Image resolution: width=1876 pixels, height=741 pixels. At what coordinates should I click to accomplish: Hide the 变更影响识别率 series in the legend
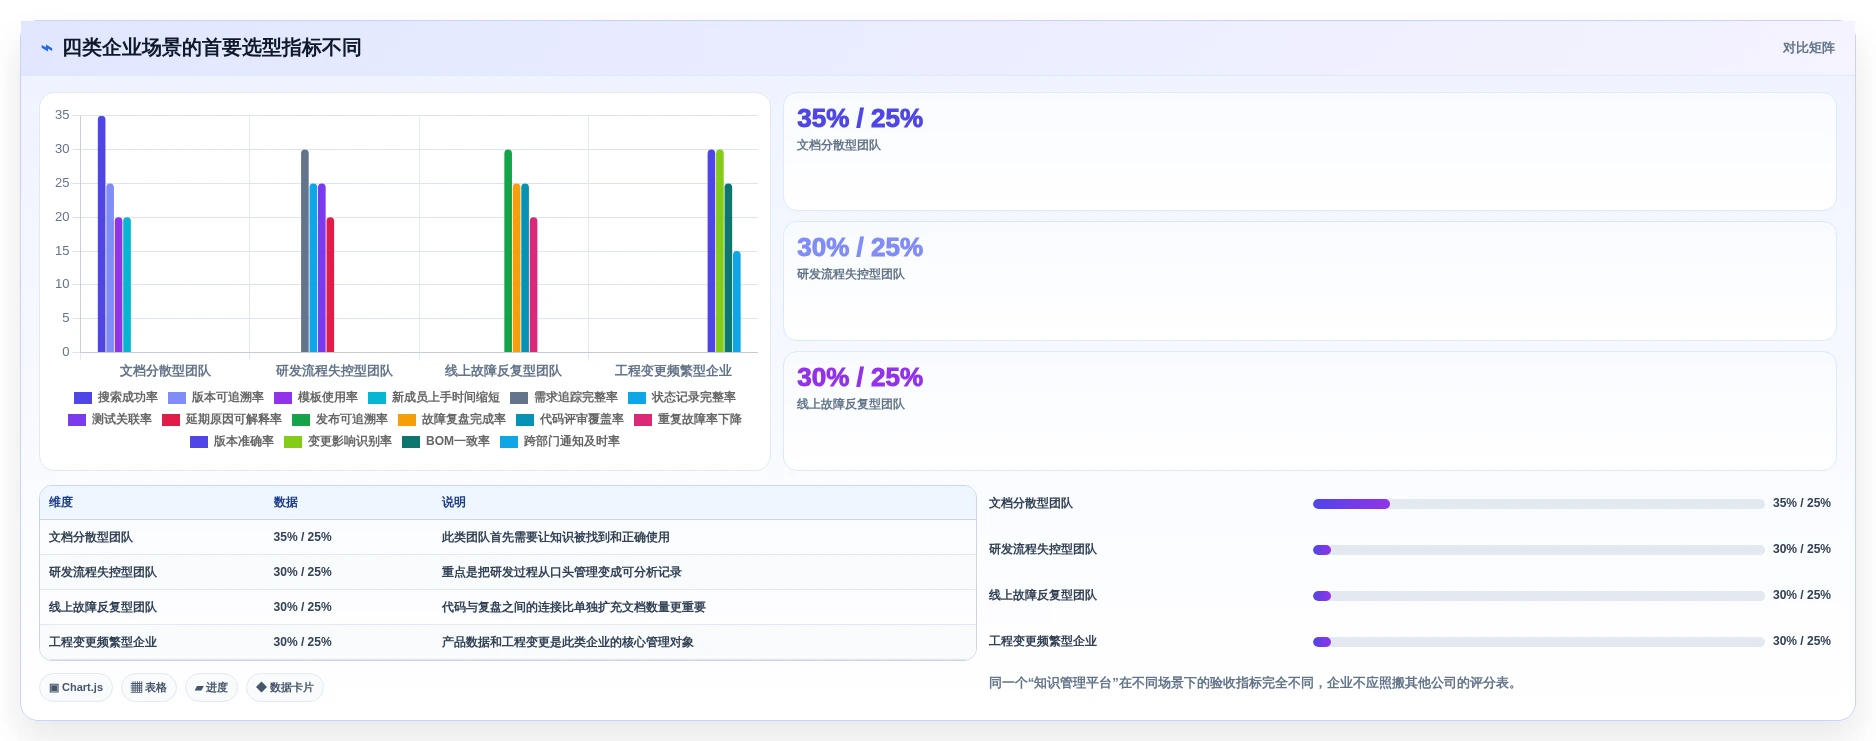(x=338, y=441)
